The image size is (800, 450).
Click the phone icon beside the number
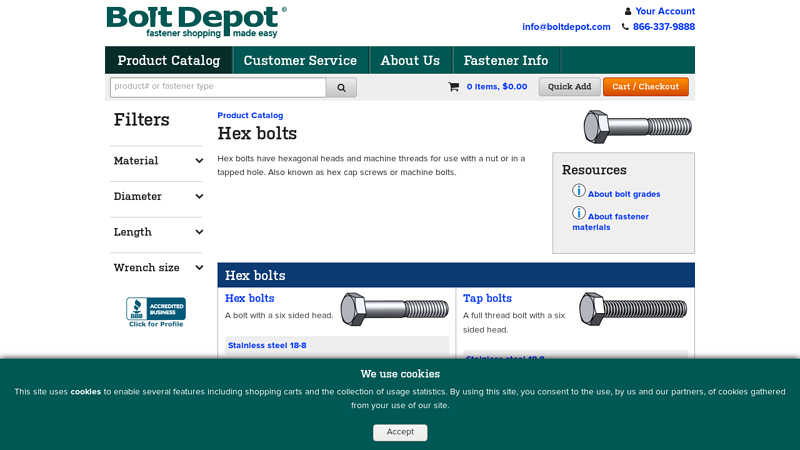click(x=625, y=27)
